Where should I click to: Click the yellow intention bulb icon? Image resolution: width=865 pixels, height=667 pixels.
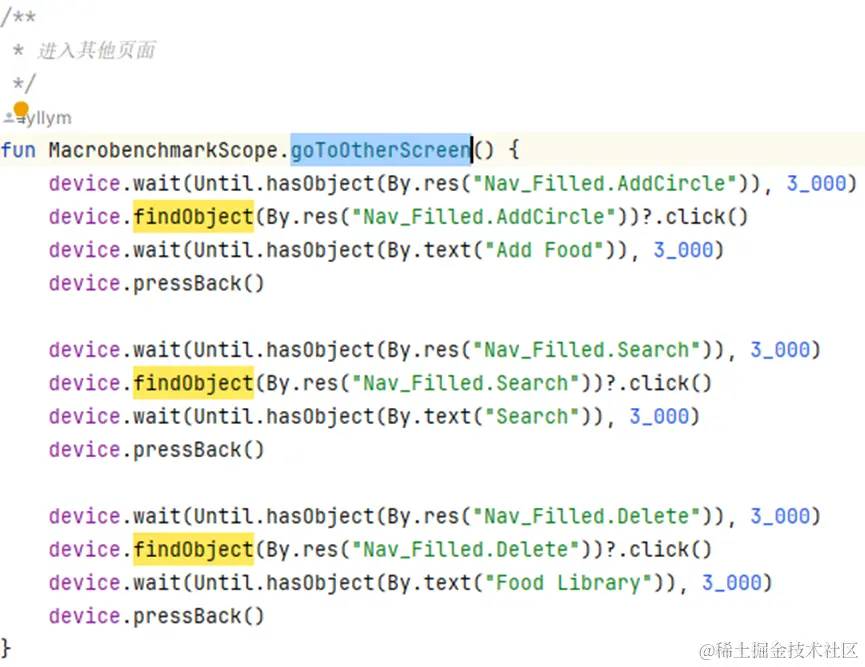click(21, 109)
